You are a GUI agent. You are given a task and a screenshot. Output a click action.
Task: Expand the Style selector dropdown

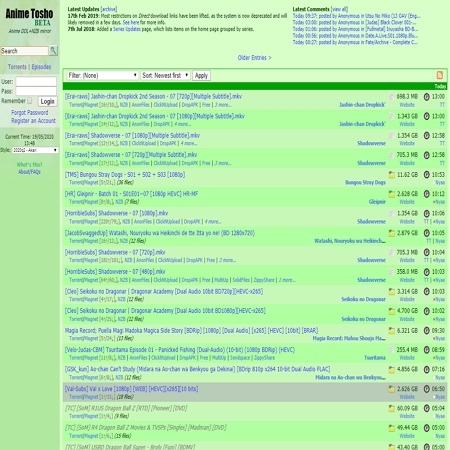coord(35,150)
